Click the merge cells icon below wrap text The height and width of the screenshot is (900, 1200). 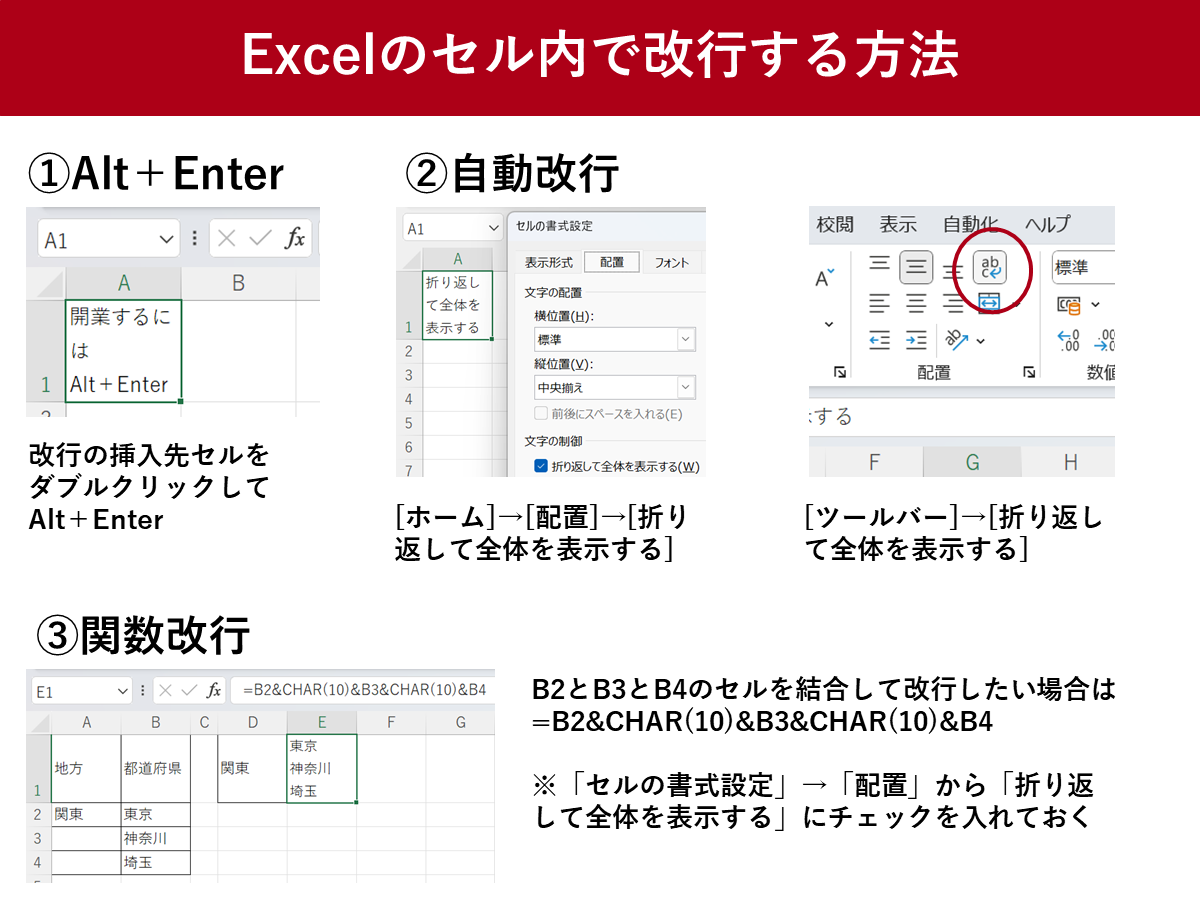(990, 302)
